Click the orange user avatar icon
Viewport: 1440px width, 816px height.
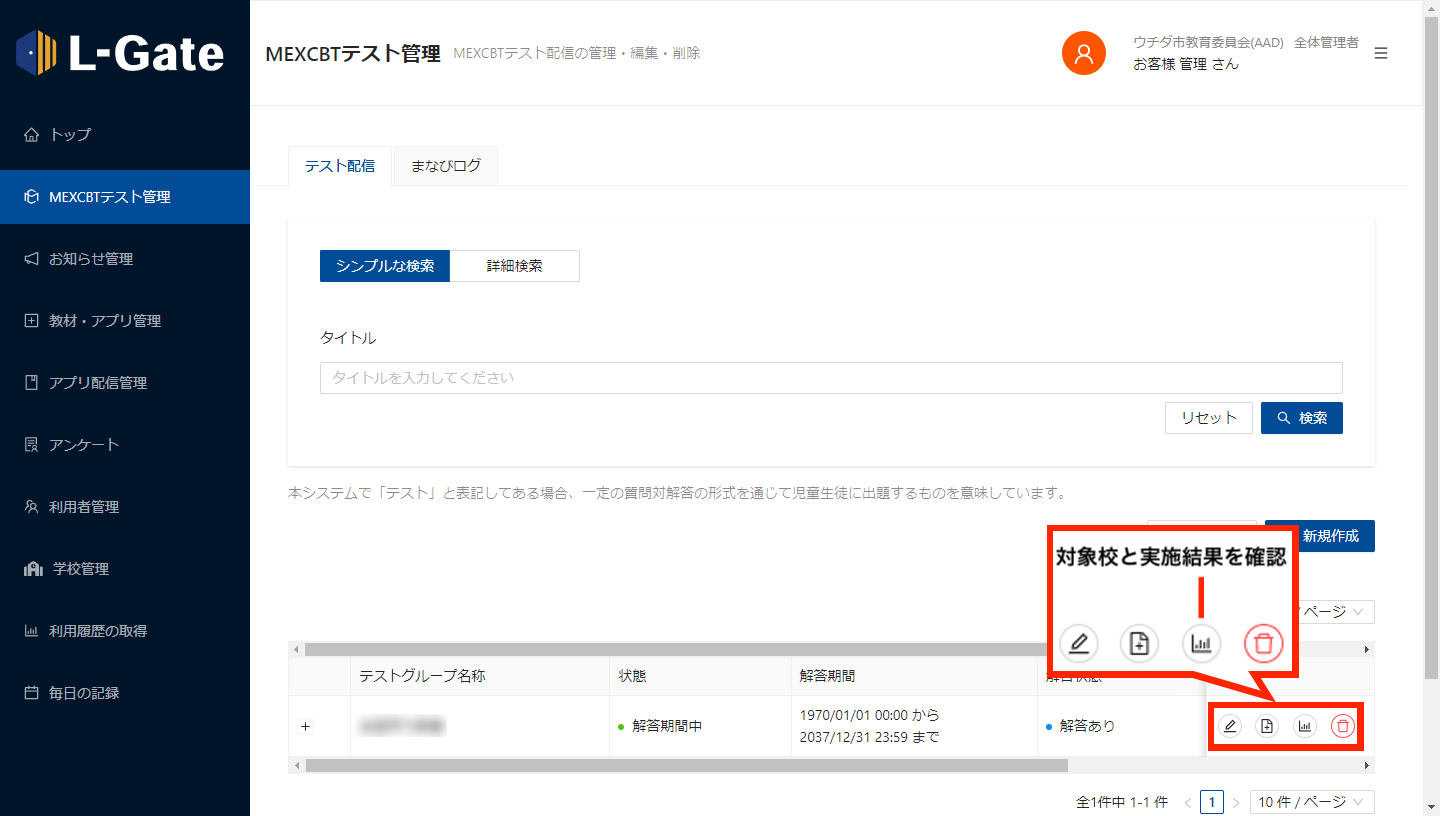click(x=1083, y=53)
